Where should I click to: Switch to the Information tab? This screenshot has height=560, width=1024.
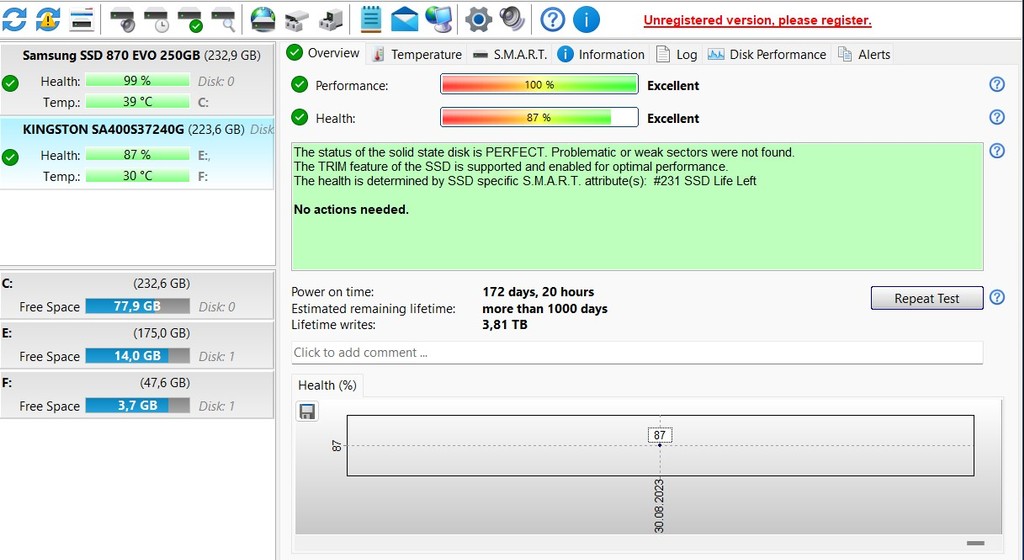pyautogui.click(x=601, y=54)
